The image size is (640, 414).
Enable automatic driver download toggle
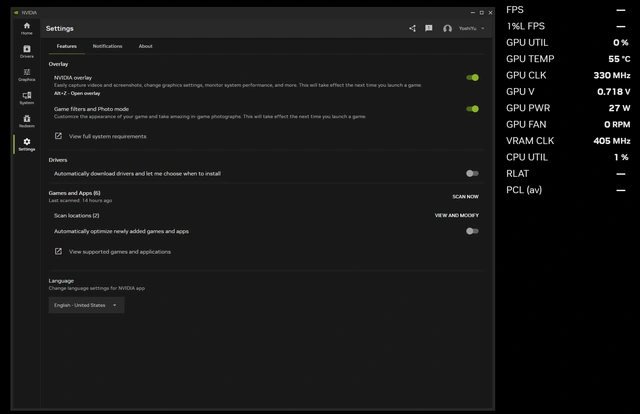472,174
